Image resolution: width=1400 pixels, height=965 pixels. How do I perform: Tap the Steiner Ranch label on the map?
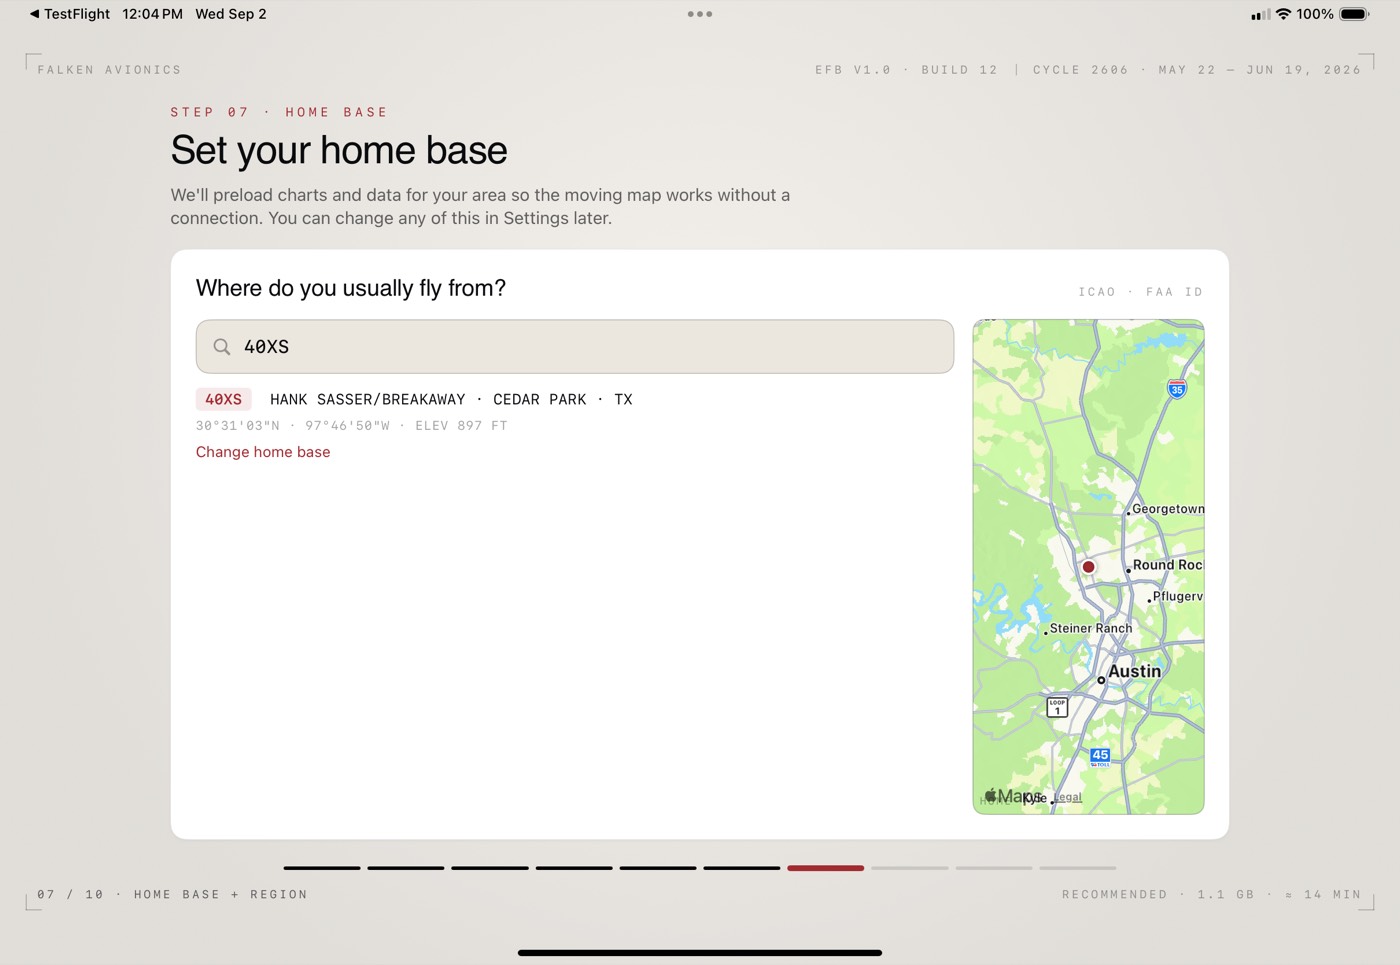tap(1091, 628)
